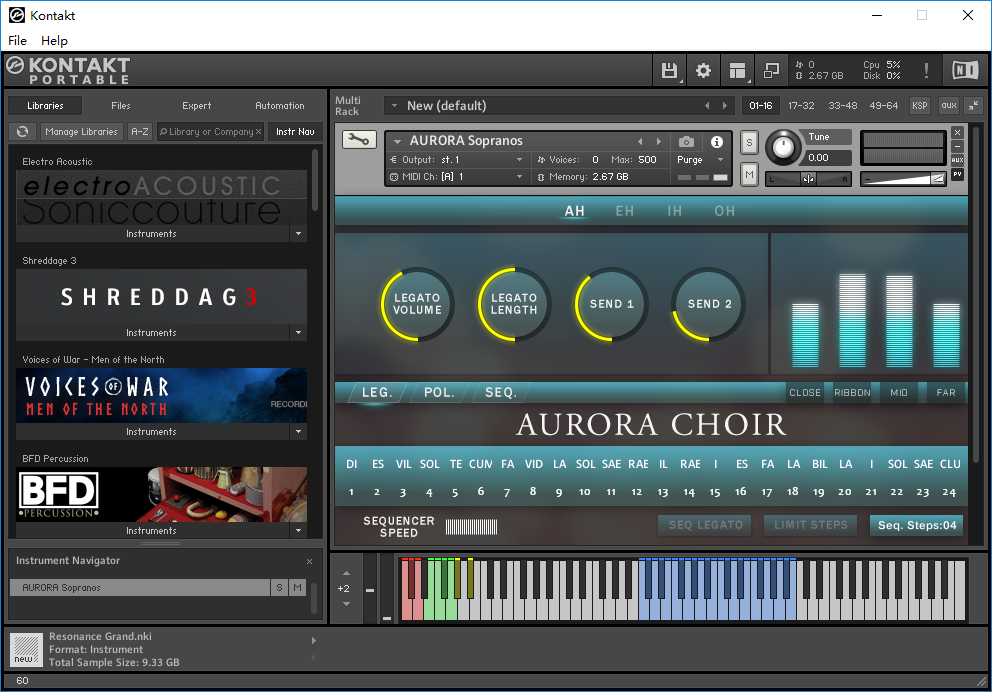
Task: Show instrument info with the i icon
Action: pyautogui.click(x=717, y=142)
